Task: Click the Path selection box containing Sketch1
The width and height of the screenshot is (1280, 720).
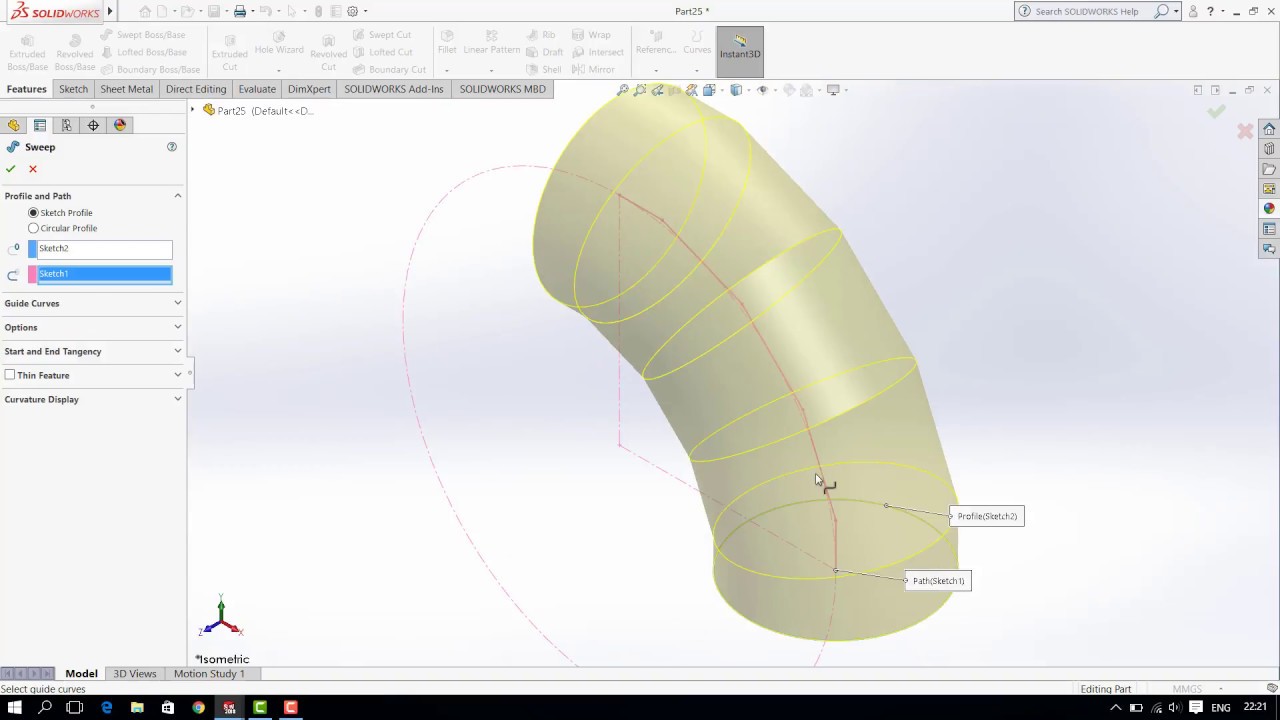Action: pos(104,274)
